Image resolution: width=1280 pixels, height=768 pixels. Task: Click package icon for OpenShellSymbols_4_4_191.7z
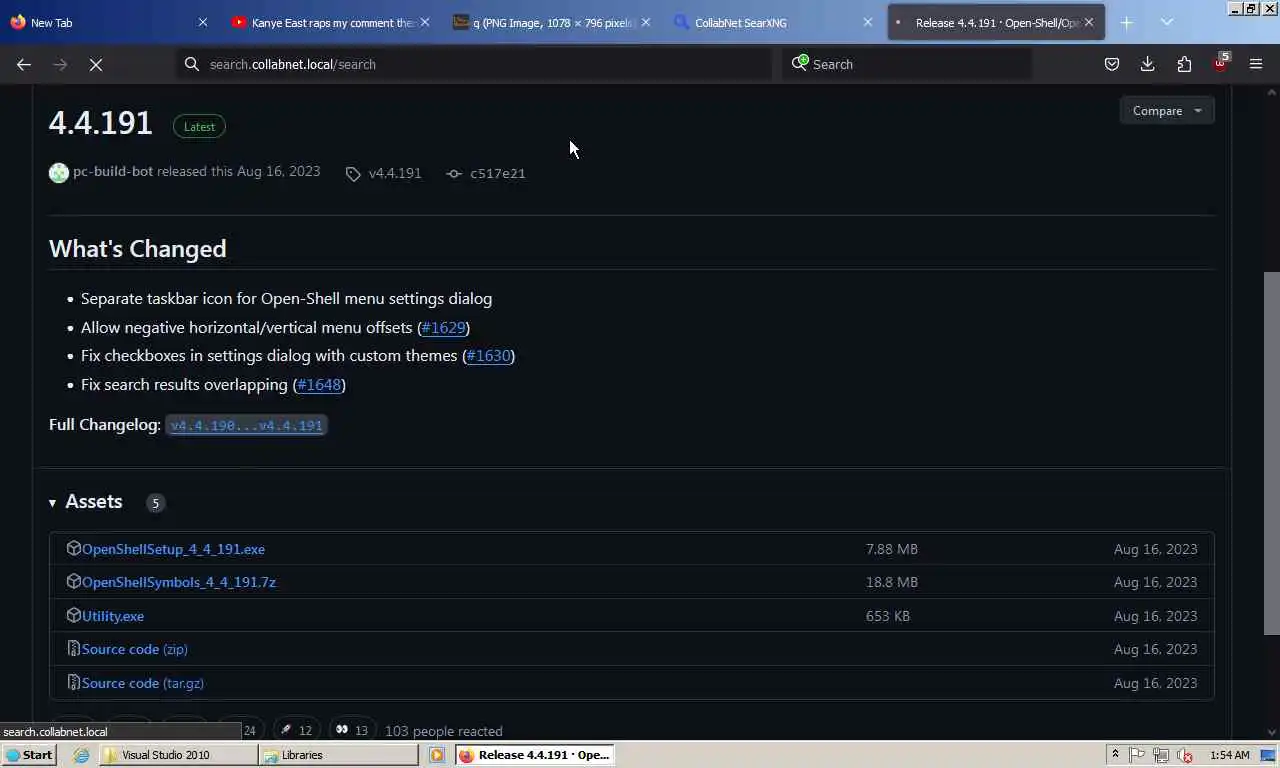click(73, 581)
